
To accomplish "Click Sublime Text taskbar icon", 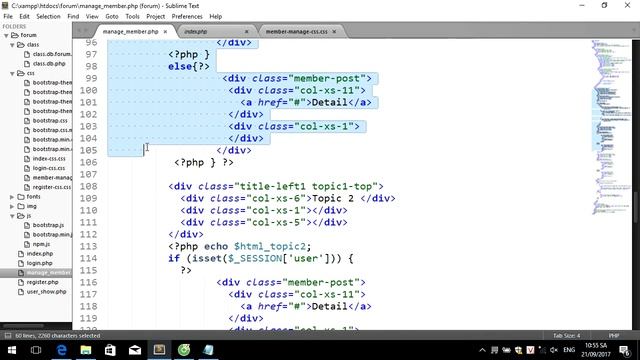I will [x=159, y=350].
